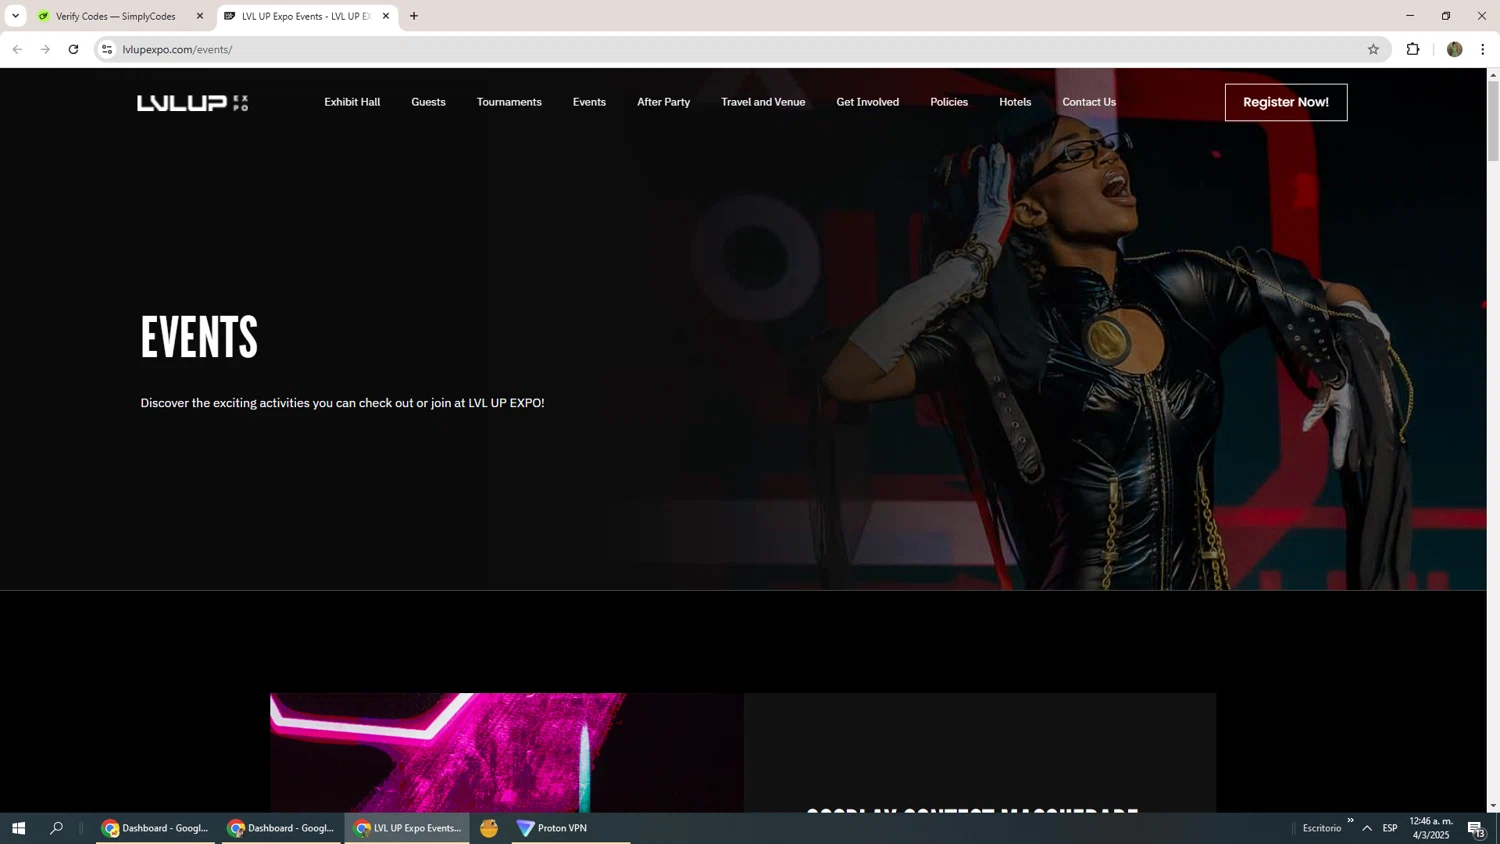The width and height of the screenshot is (1500, 844).
Task: View the Policies page
Action: click(x=949, y=102)
